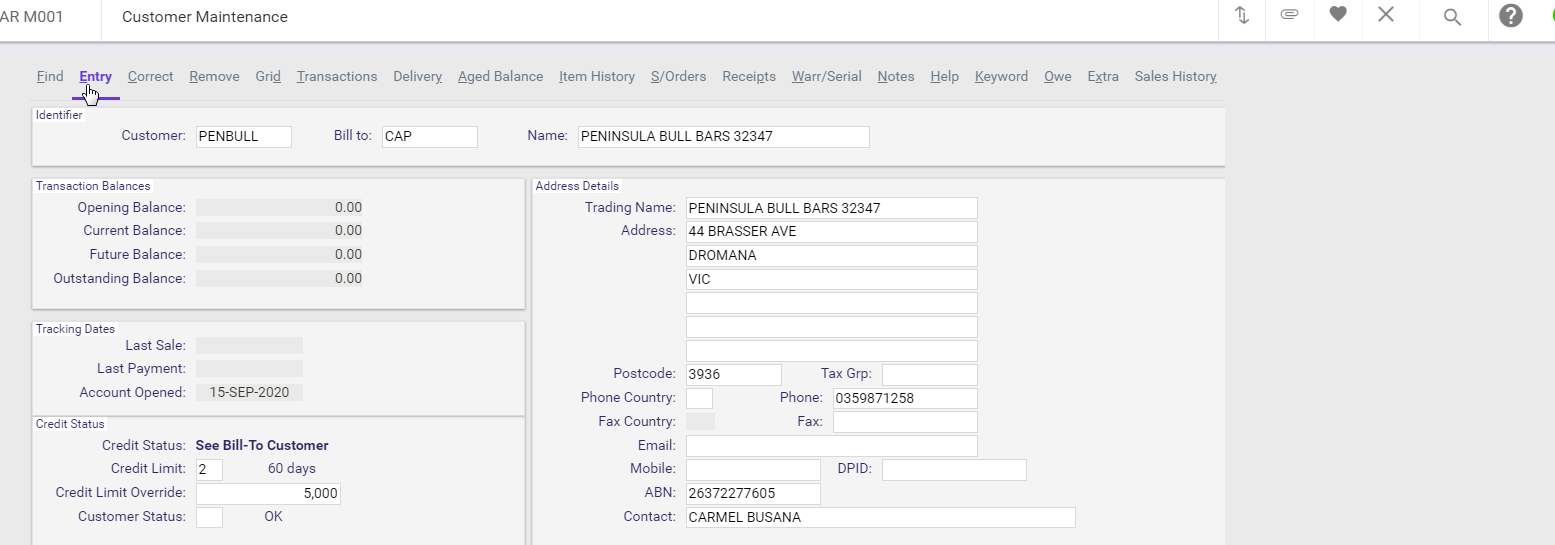The height and width of the screenshot is (545, 1555).
Task: Open the Transactions menu option
Action: click(337, 76)
